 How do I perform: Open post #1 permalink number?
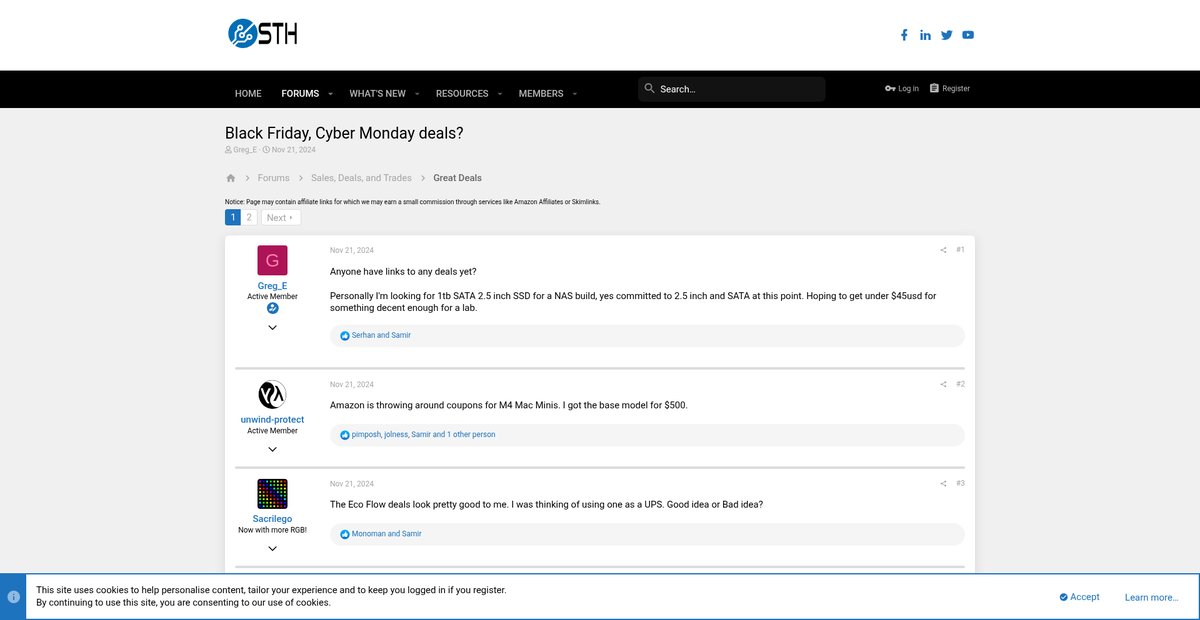click(x=960, y=250)
